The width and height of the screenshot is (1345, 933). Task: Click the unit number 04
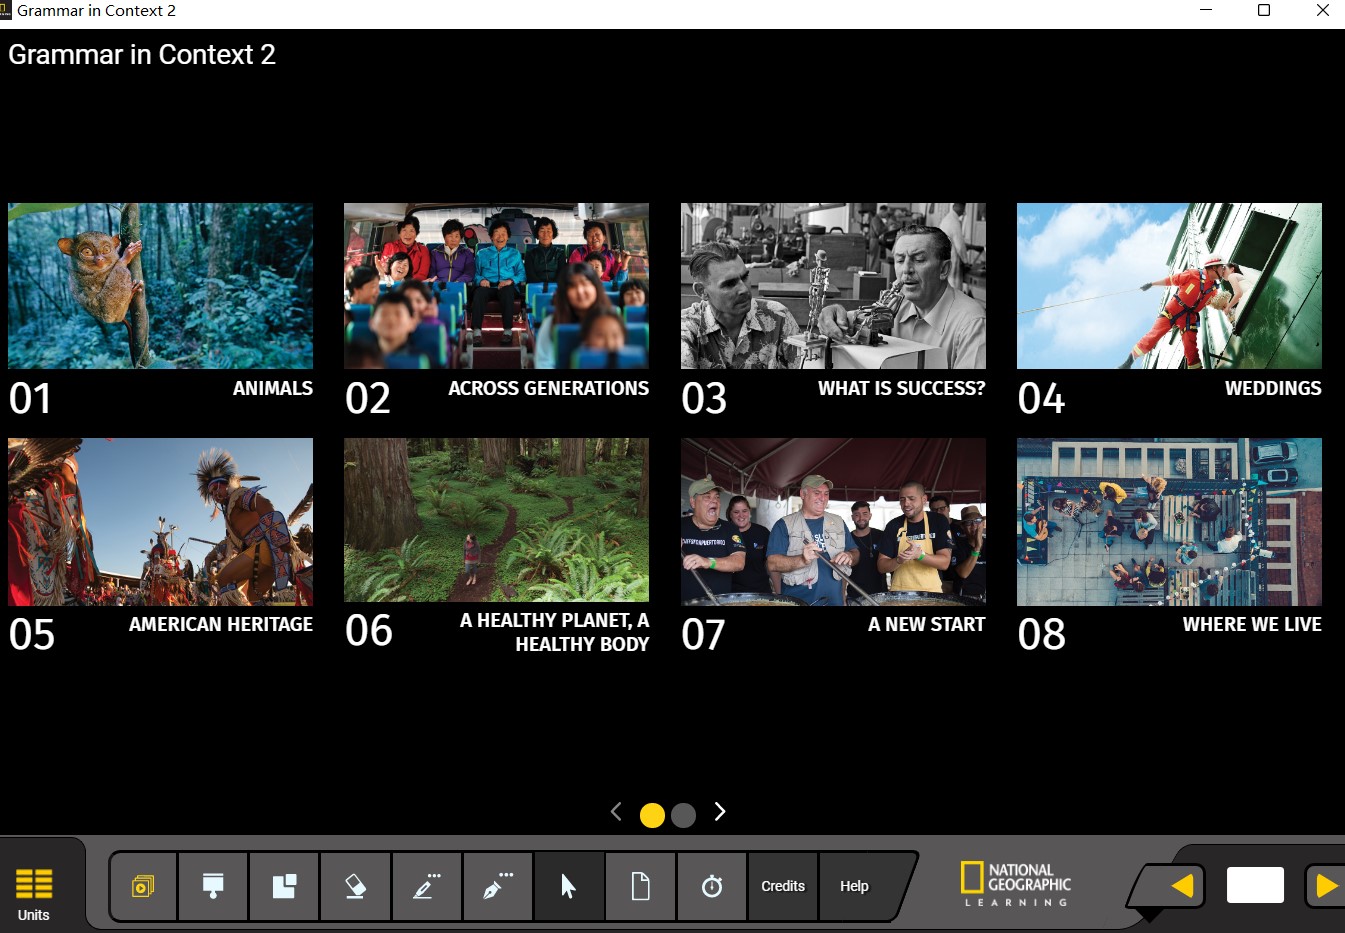1041,399
